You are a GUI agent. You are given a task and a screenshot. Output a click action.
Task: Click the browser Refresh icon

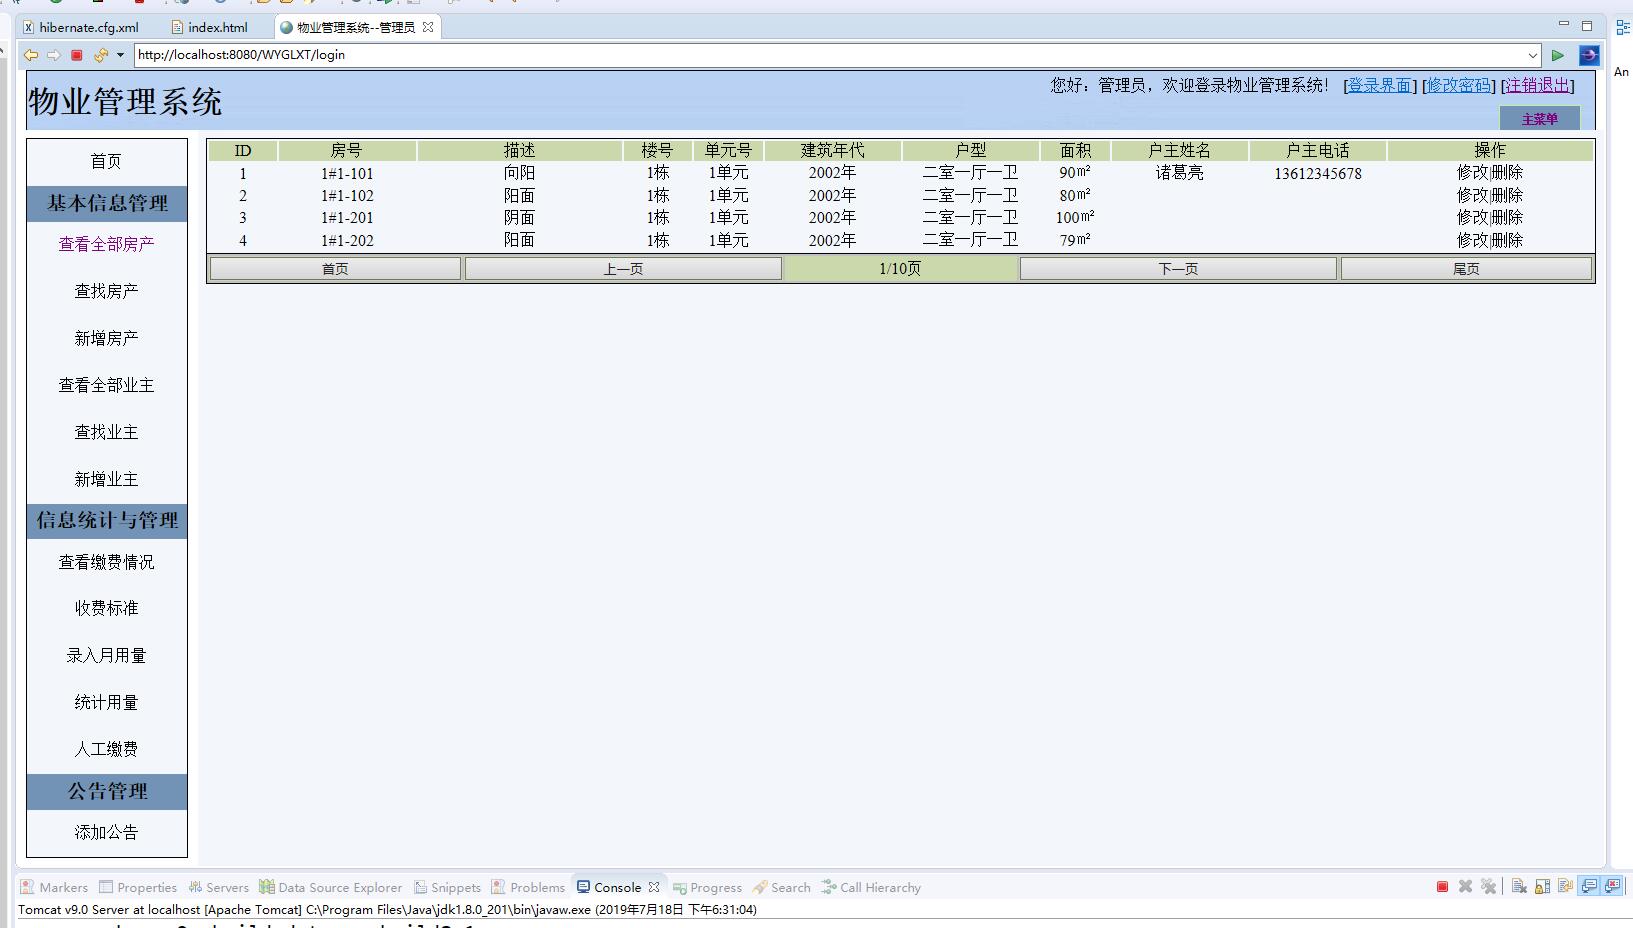(100, 55)
